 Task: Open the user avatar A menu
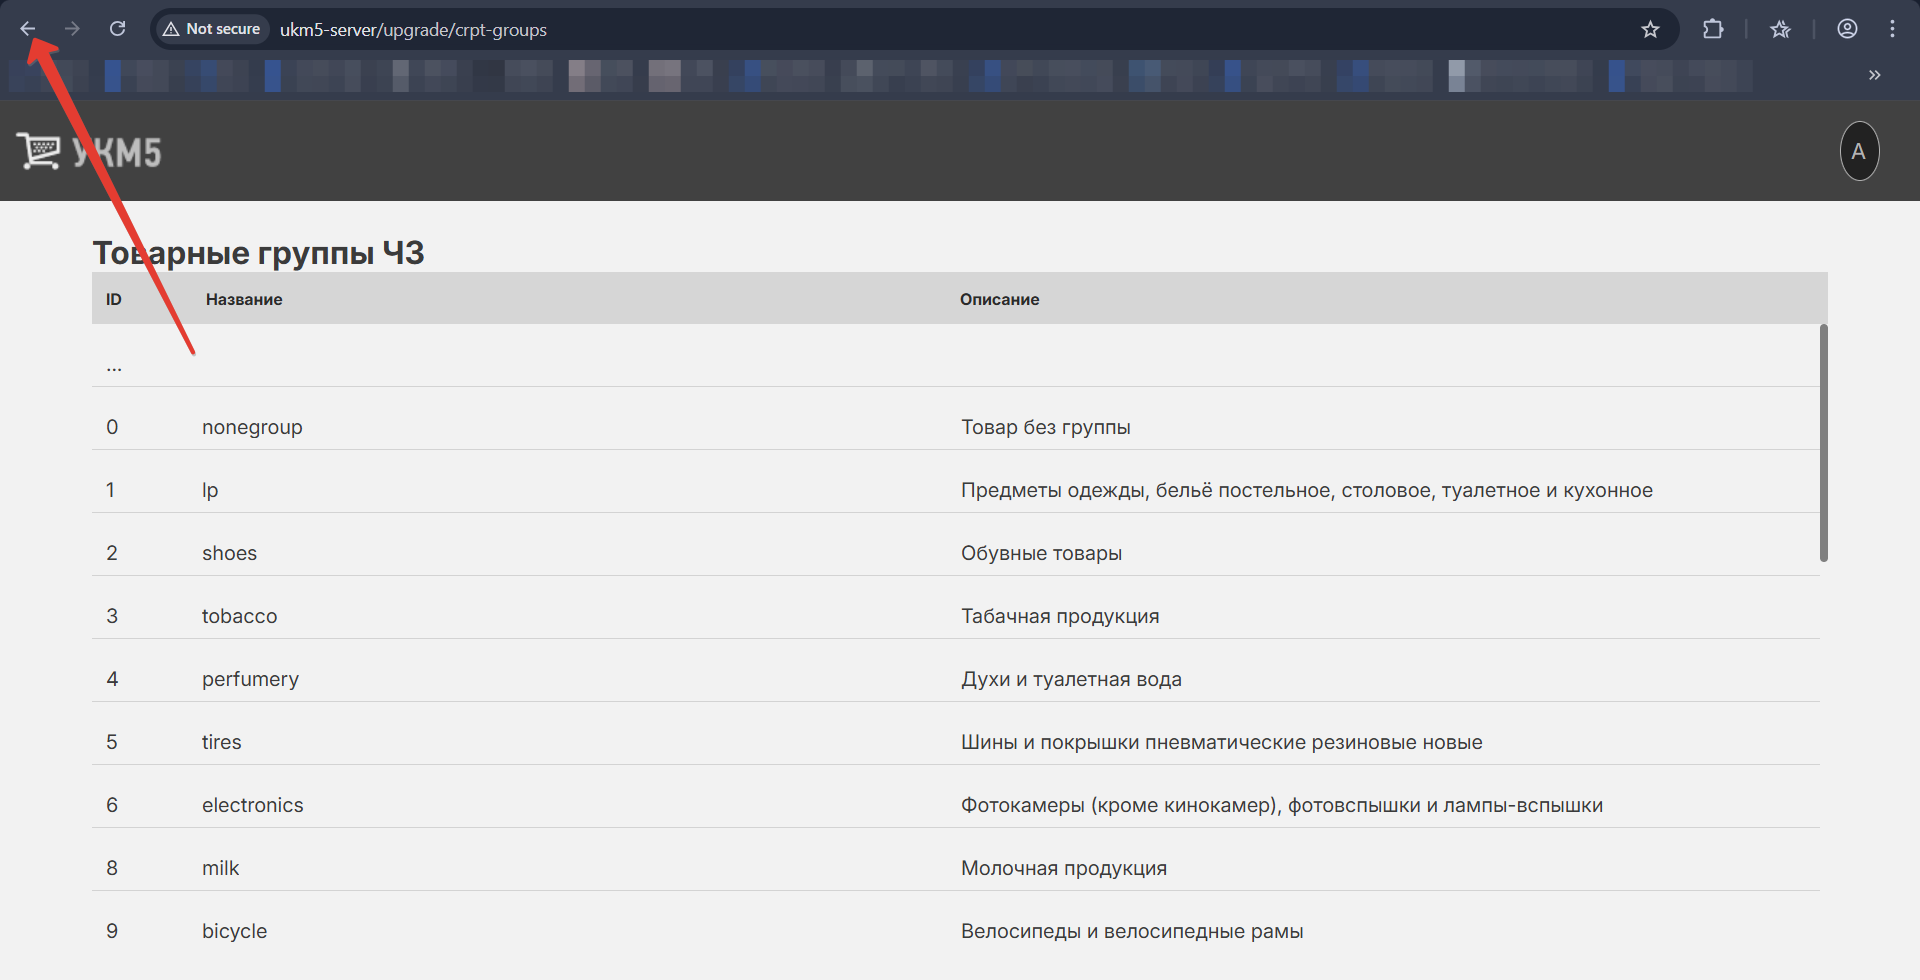[x=1859, y=151]
